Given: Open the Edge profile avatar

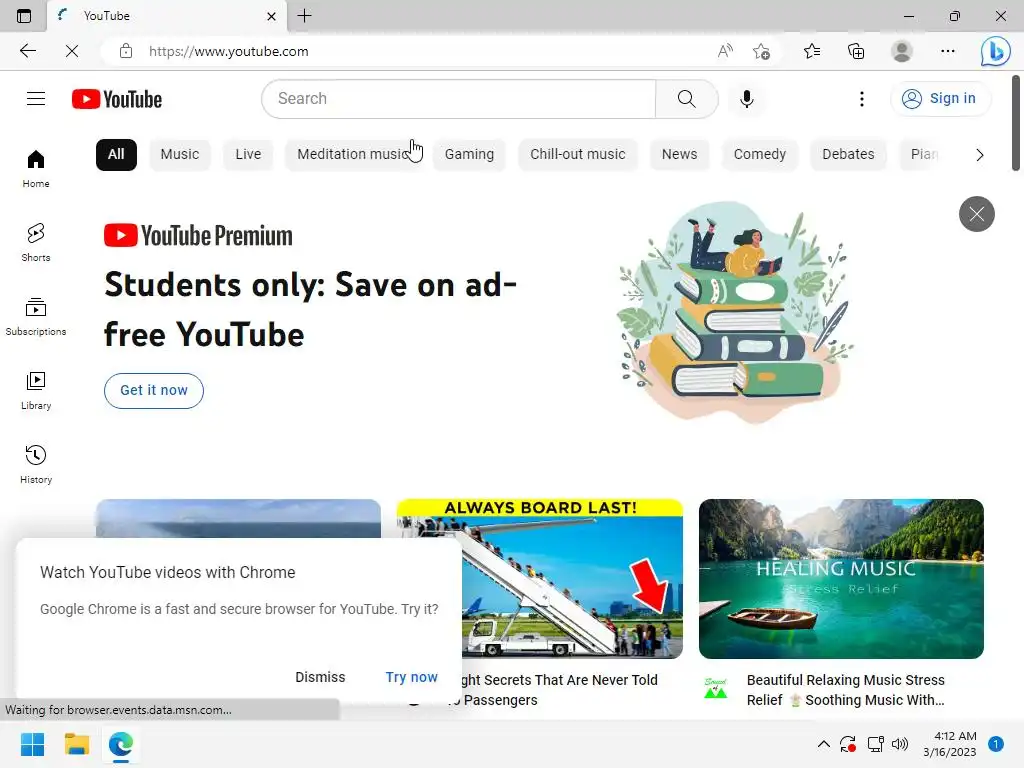Looking at the screenshot, I should [x=901, y=51].
